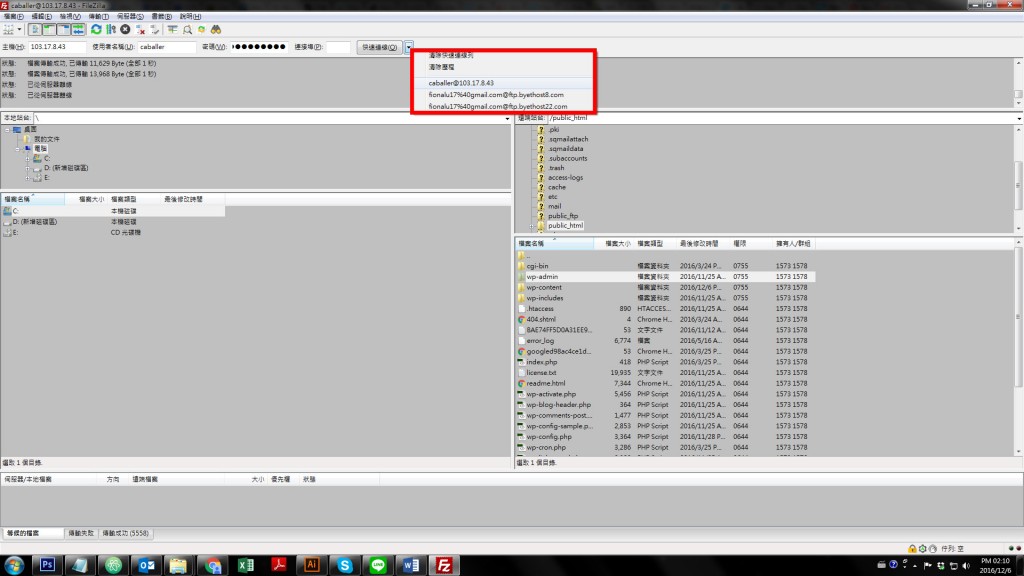Open the dropdown arrow beside Site Manager

(x=19, y=29)
